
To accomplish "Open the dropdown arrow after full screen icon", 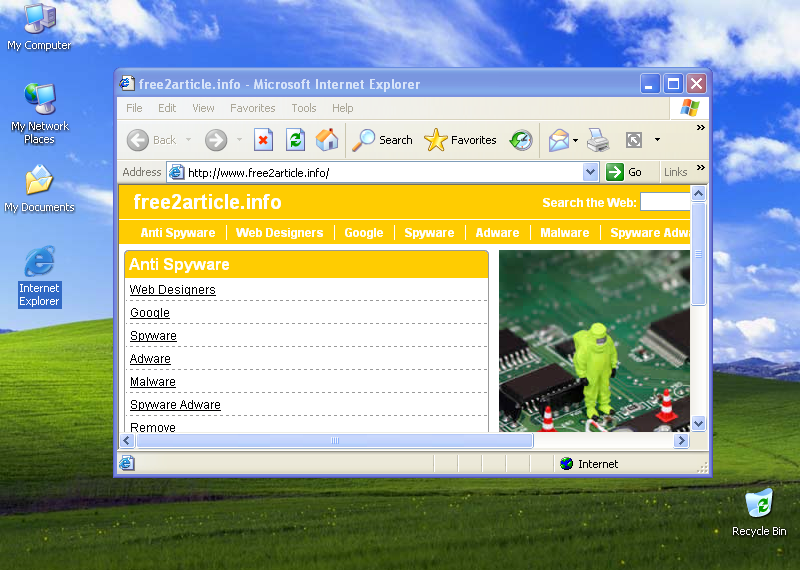I will point(657,139).
